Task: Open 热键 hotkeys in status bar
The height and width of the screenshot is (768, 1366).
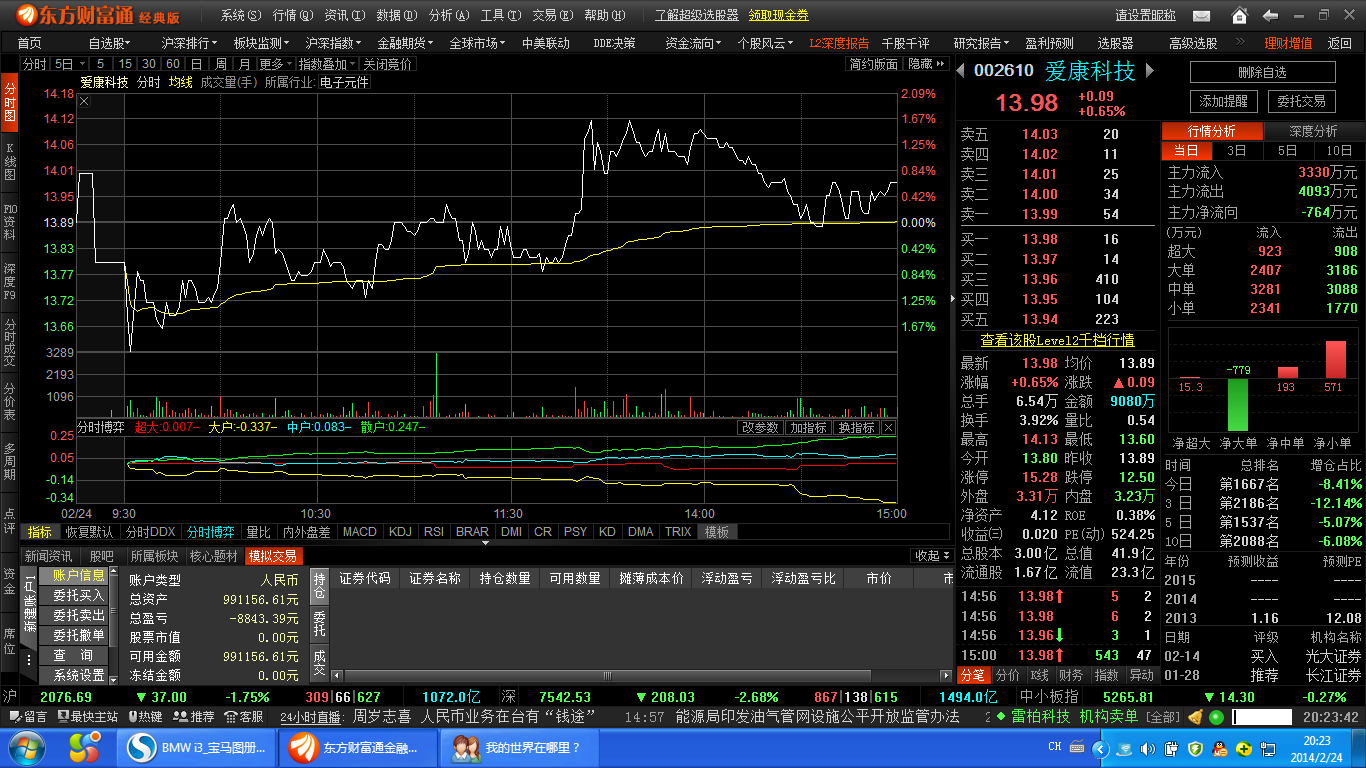Action: point(143,717)
